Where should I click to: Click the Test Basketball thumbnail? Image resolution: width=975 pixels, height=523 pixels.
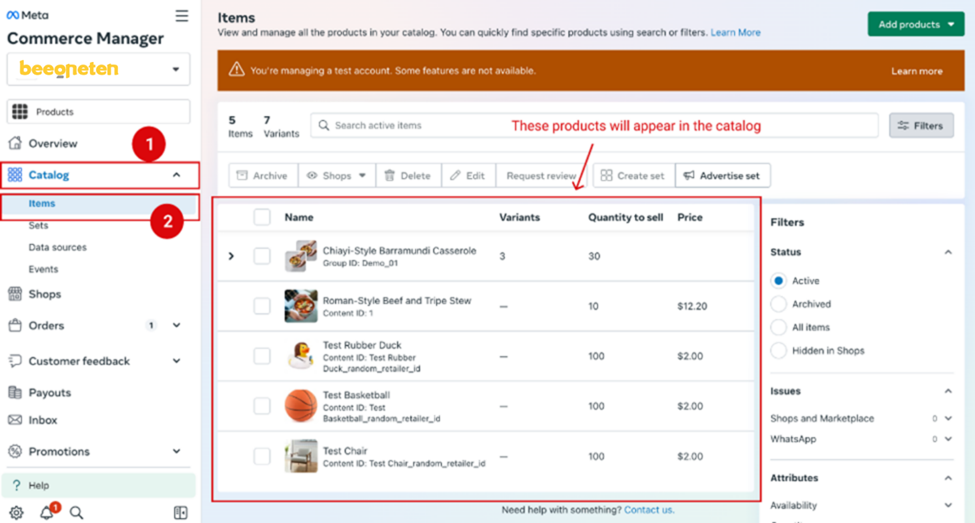pyautogui.click(x=300, y=406)
